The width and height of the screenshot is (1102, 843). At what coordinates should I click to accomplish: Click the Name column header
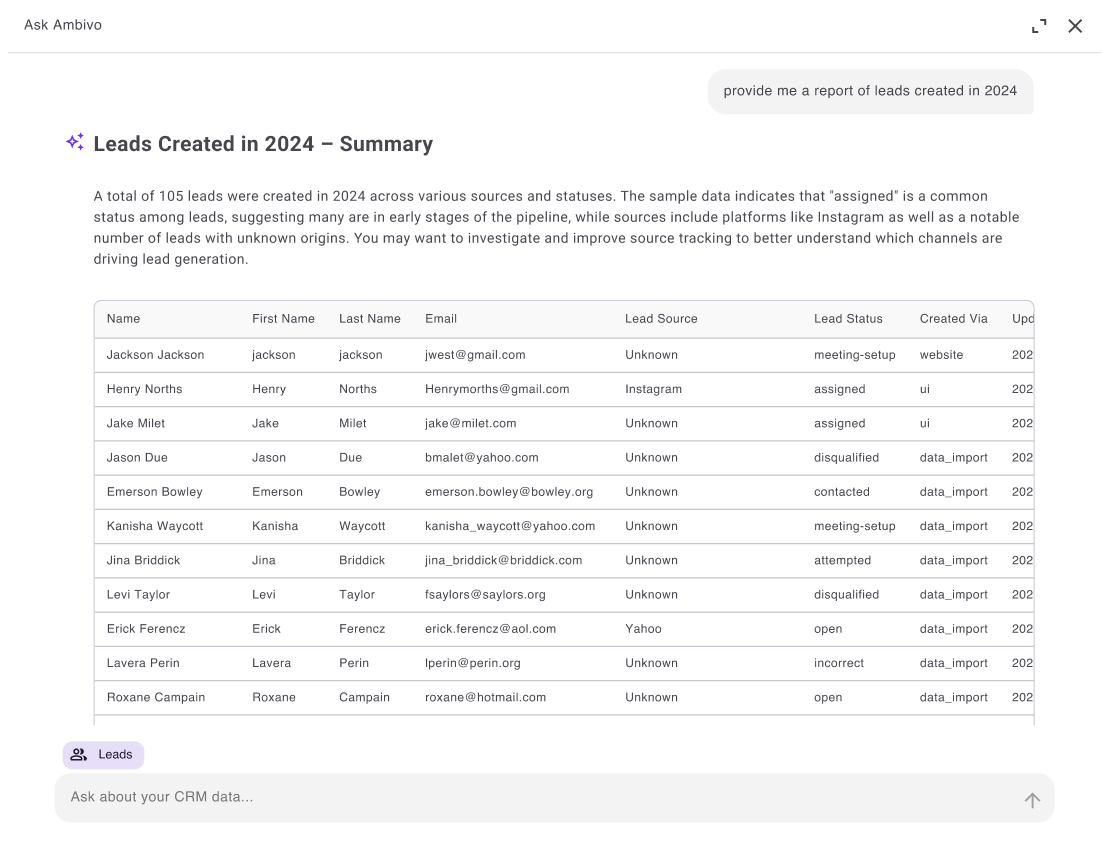point(124,318)
